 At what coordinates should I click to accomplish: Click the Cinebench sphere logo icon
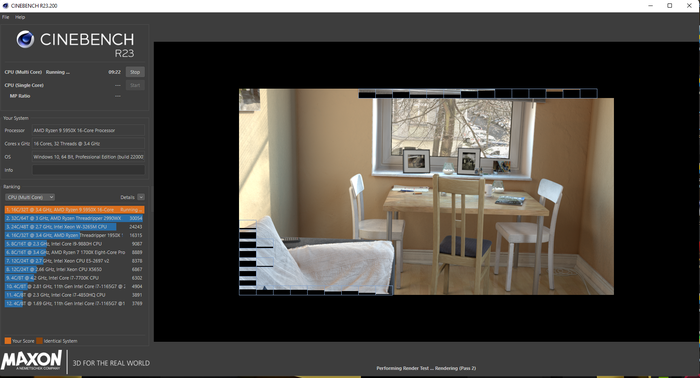tap(25, 39)
